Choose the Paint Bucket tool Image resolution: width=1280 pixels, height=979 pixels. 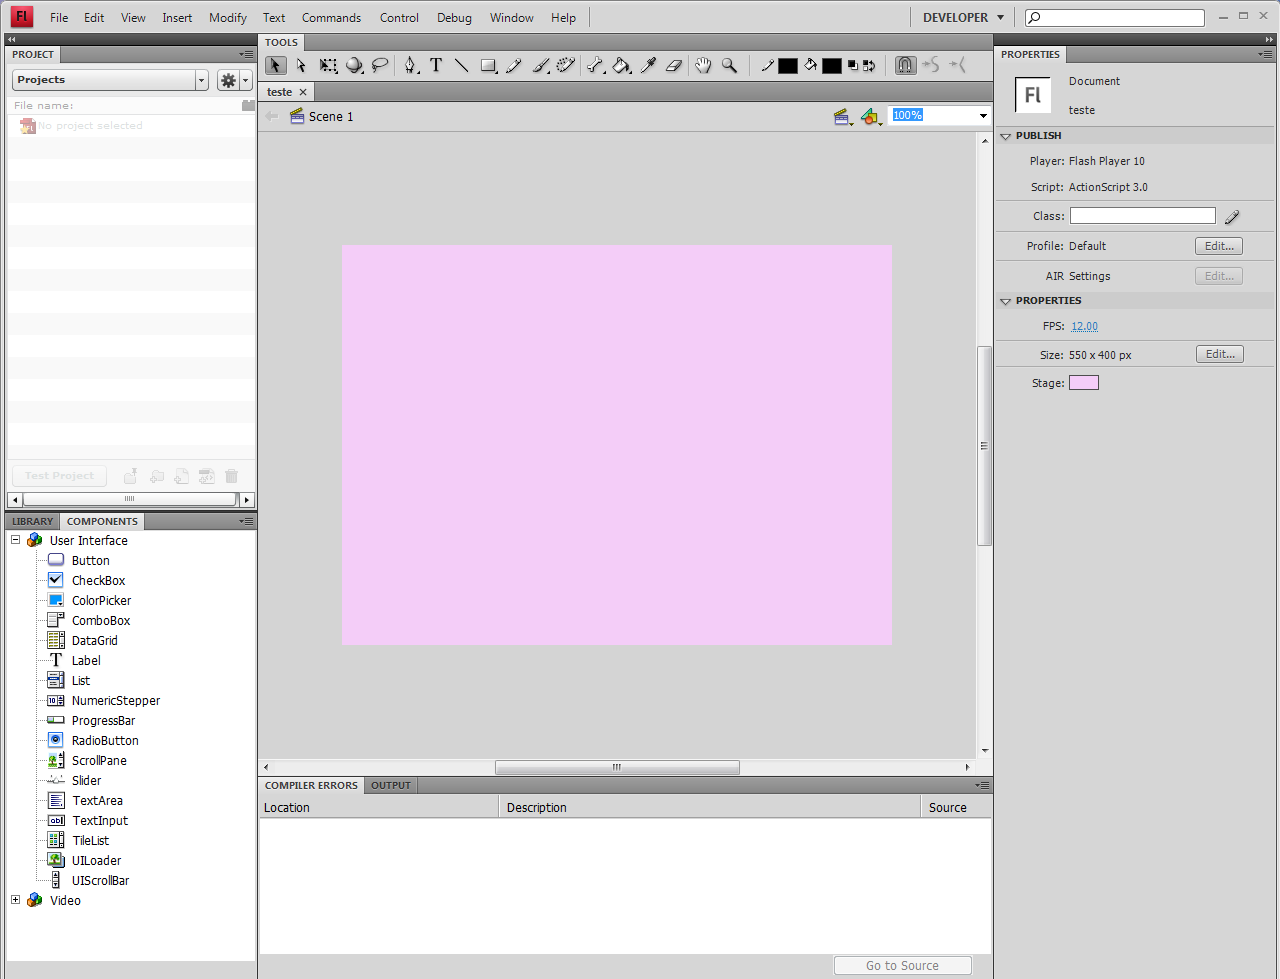(621, 65)
